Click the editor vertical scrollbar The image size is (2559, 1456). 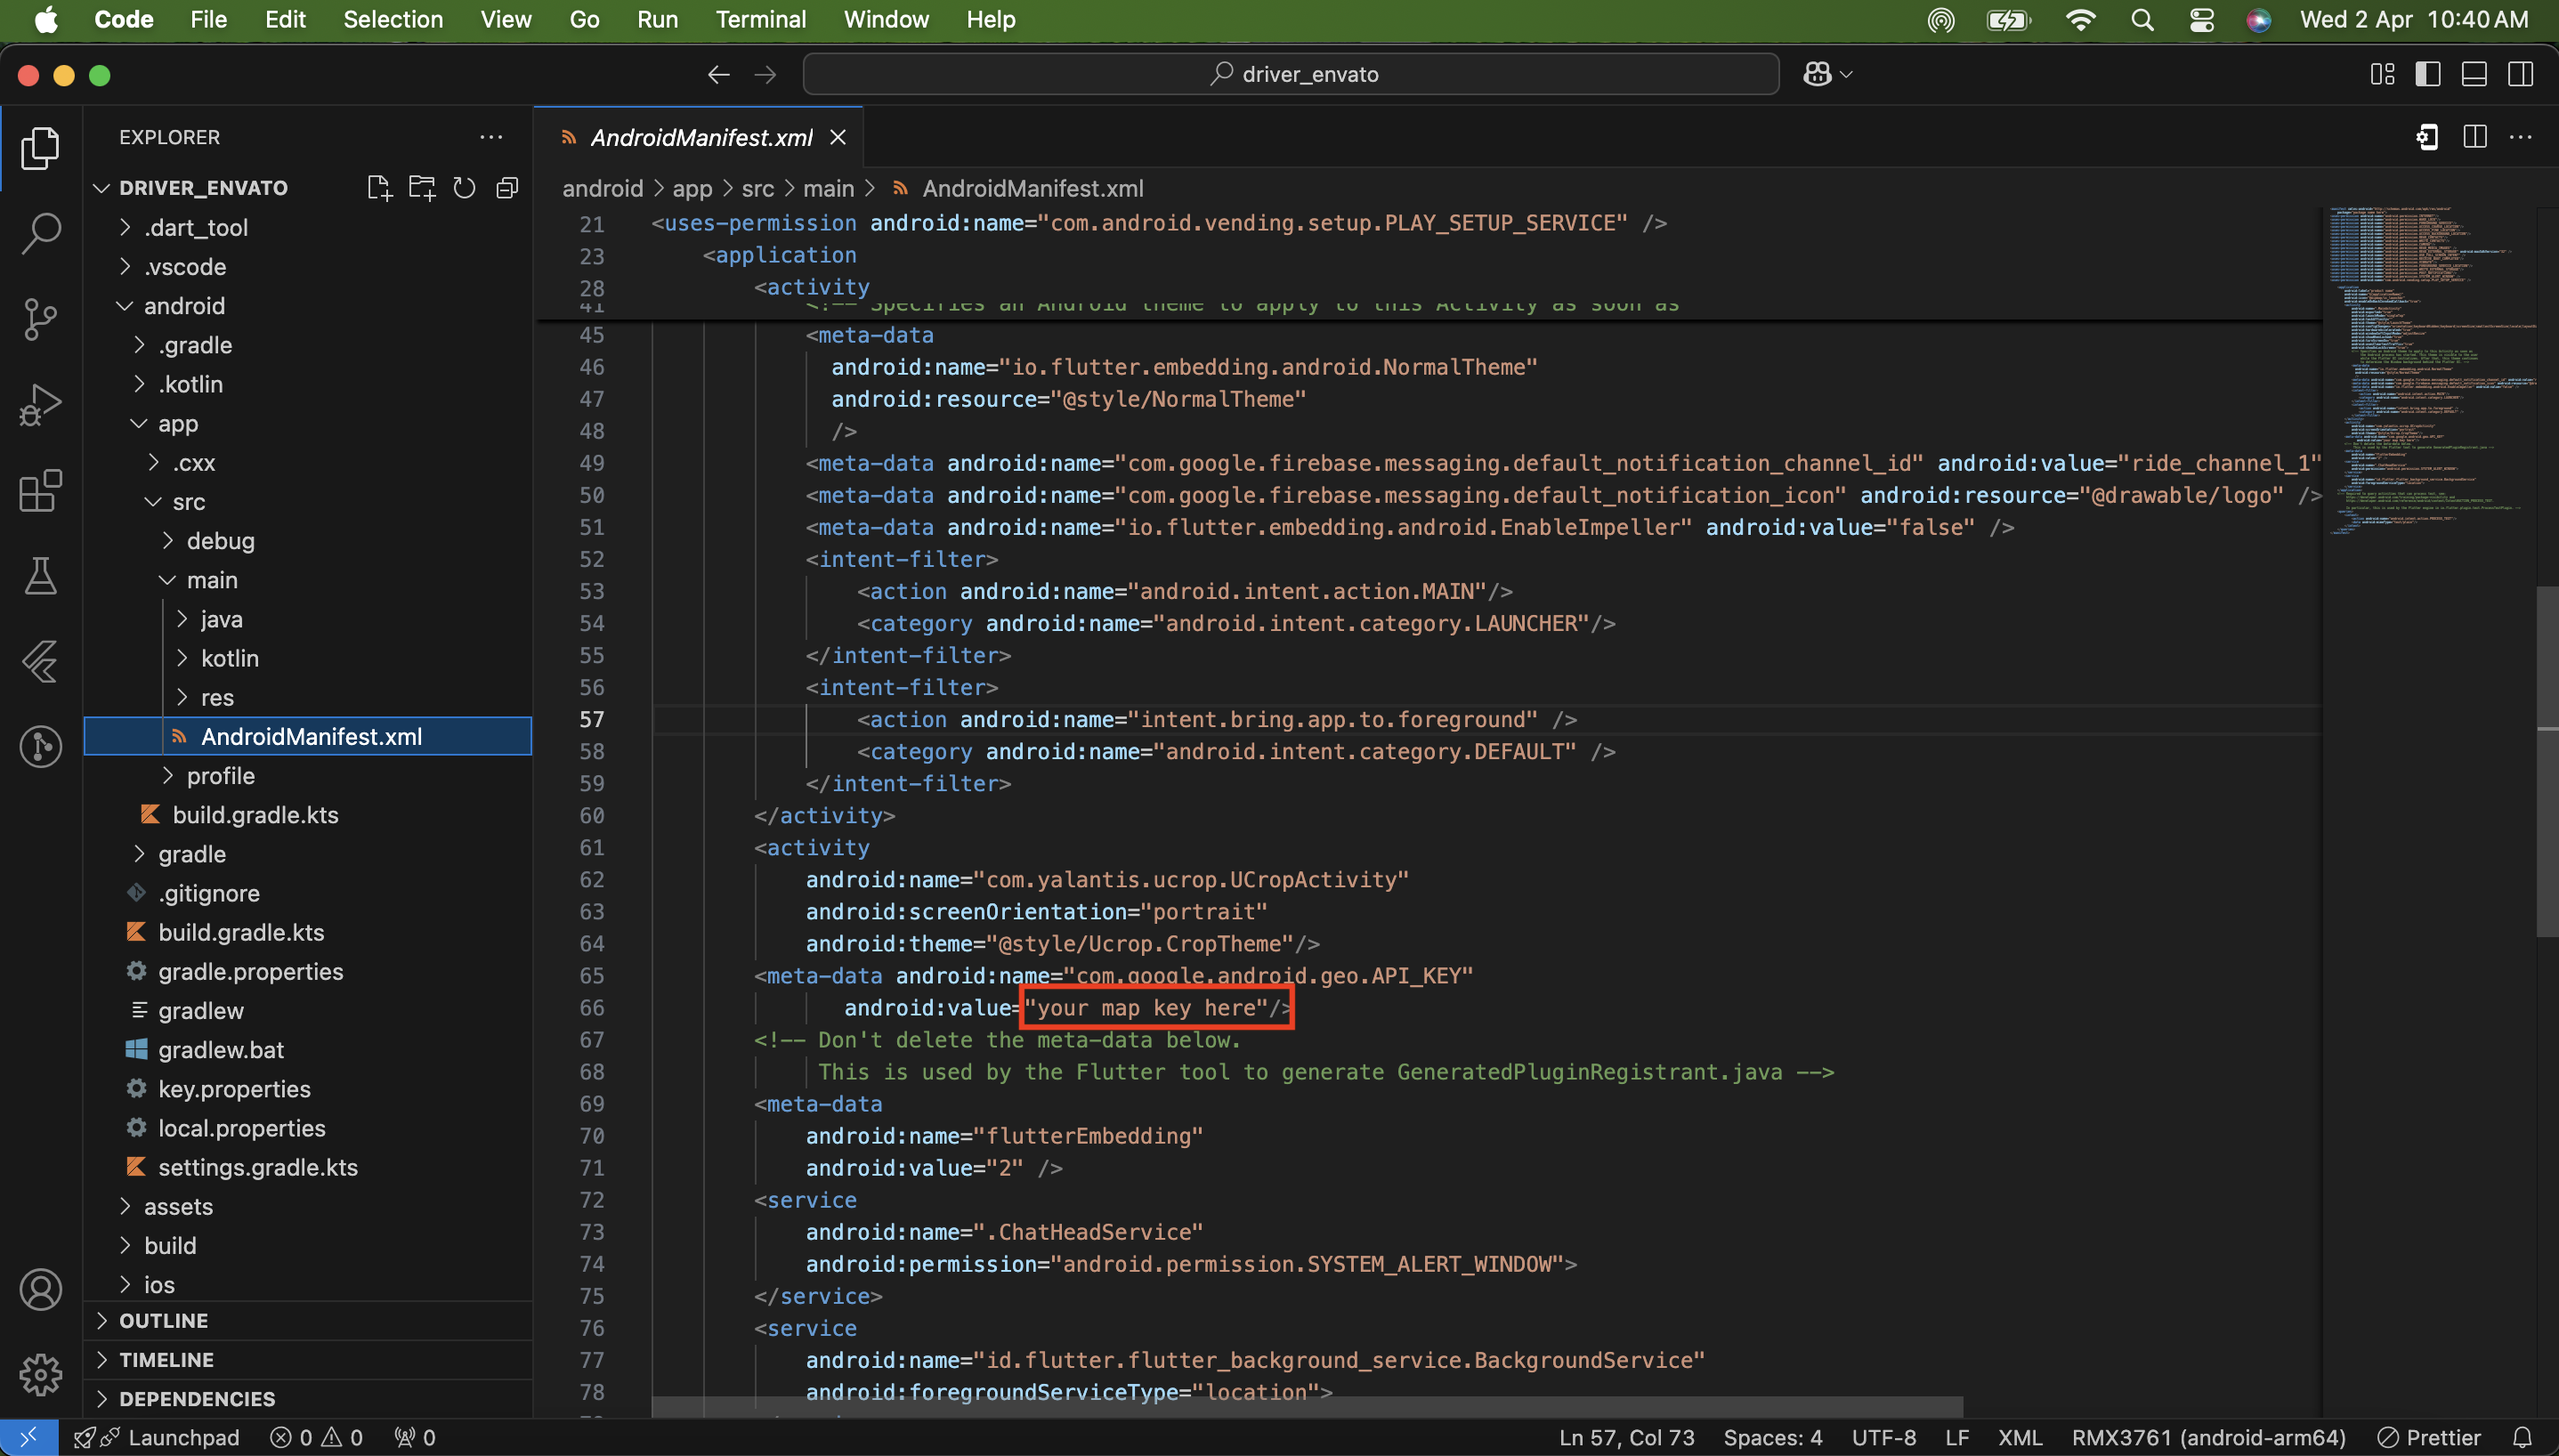click(x=2547, y=760)
